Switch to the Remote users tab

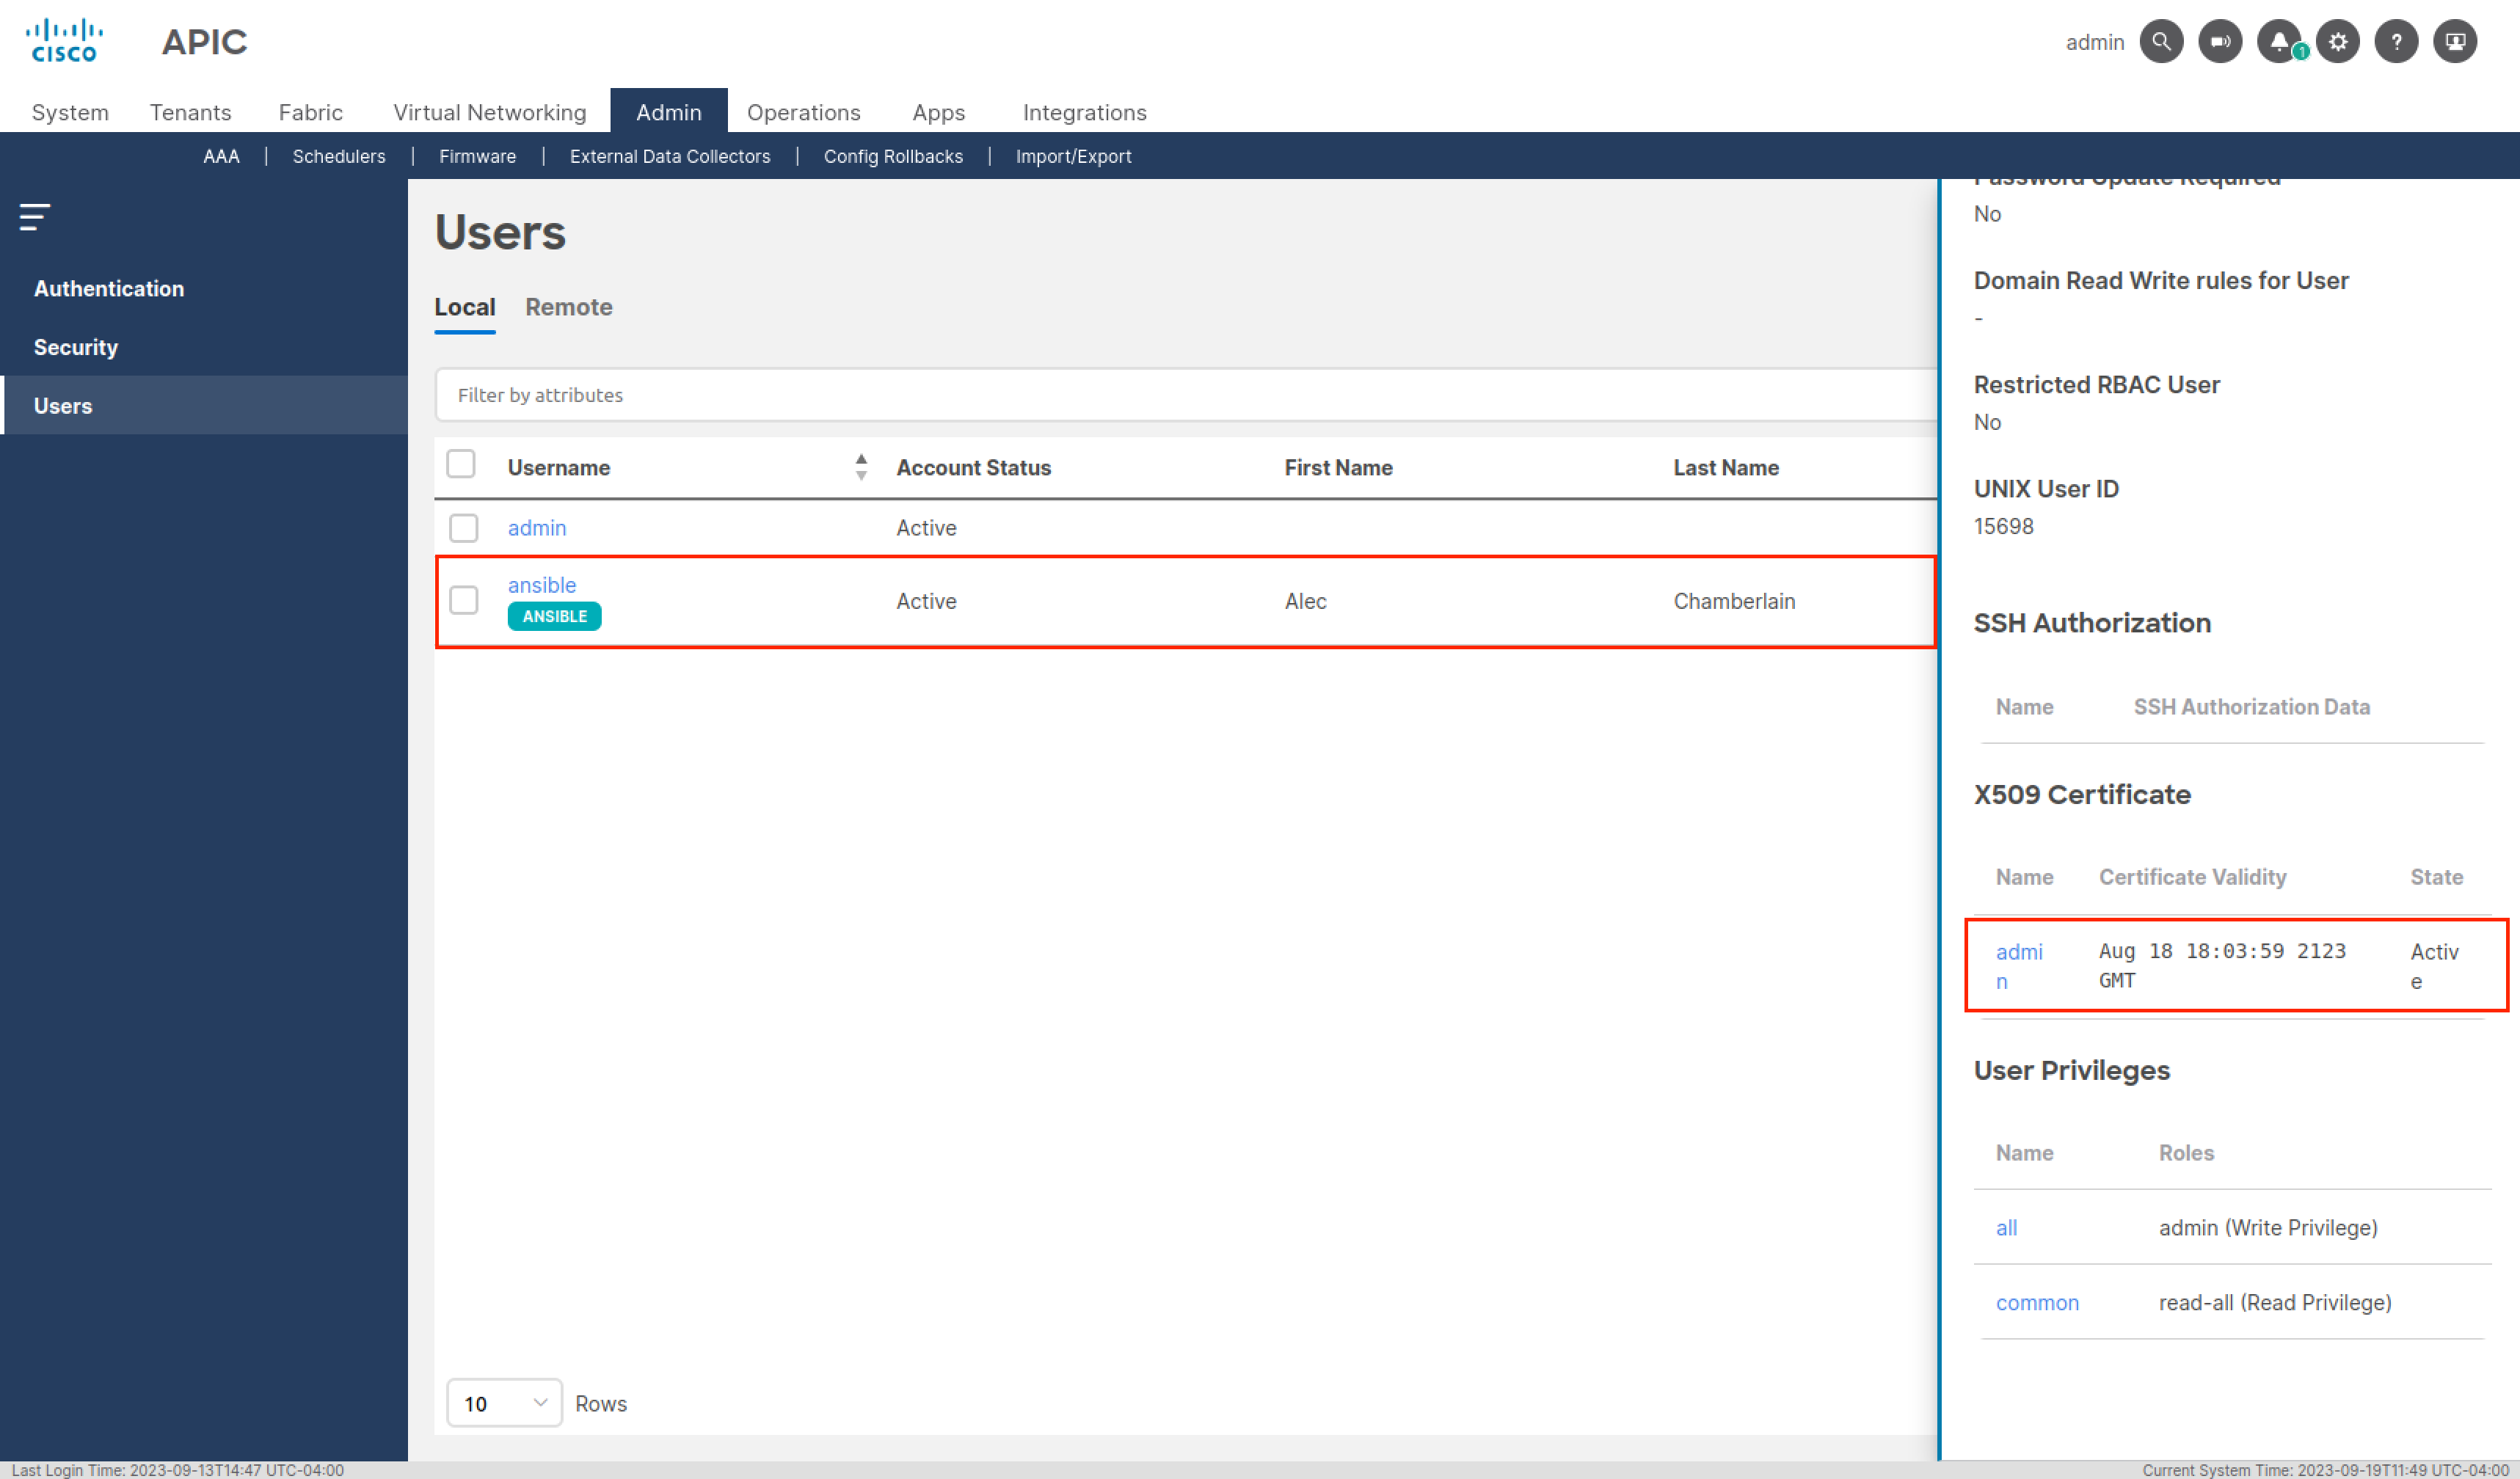(567, 307)
